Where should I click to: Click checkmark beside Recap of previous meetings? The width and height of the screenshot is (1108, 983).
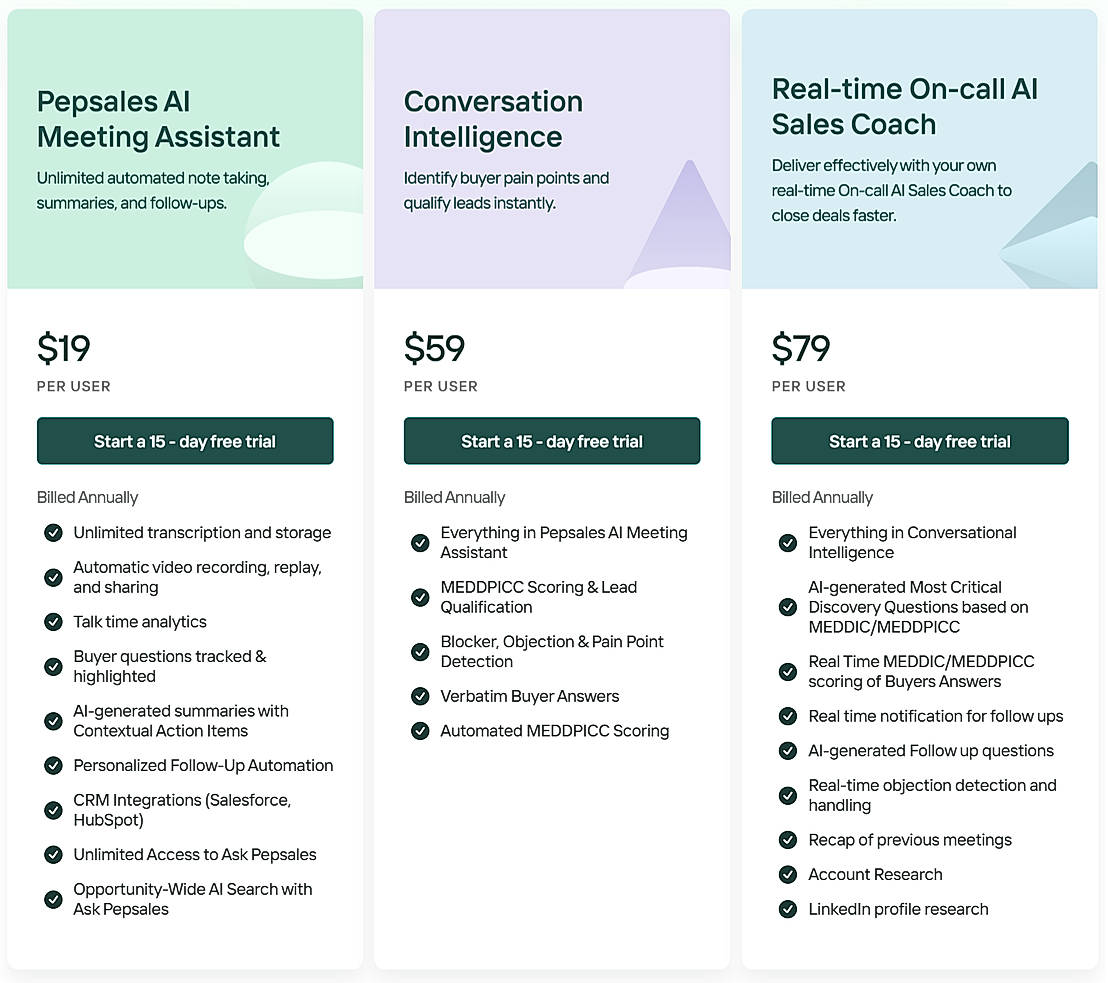pos(788,840)
